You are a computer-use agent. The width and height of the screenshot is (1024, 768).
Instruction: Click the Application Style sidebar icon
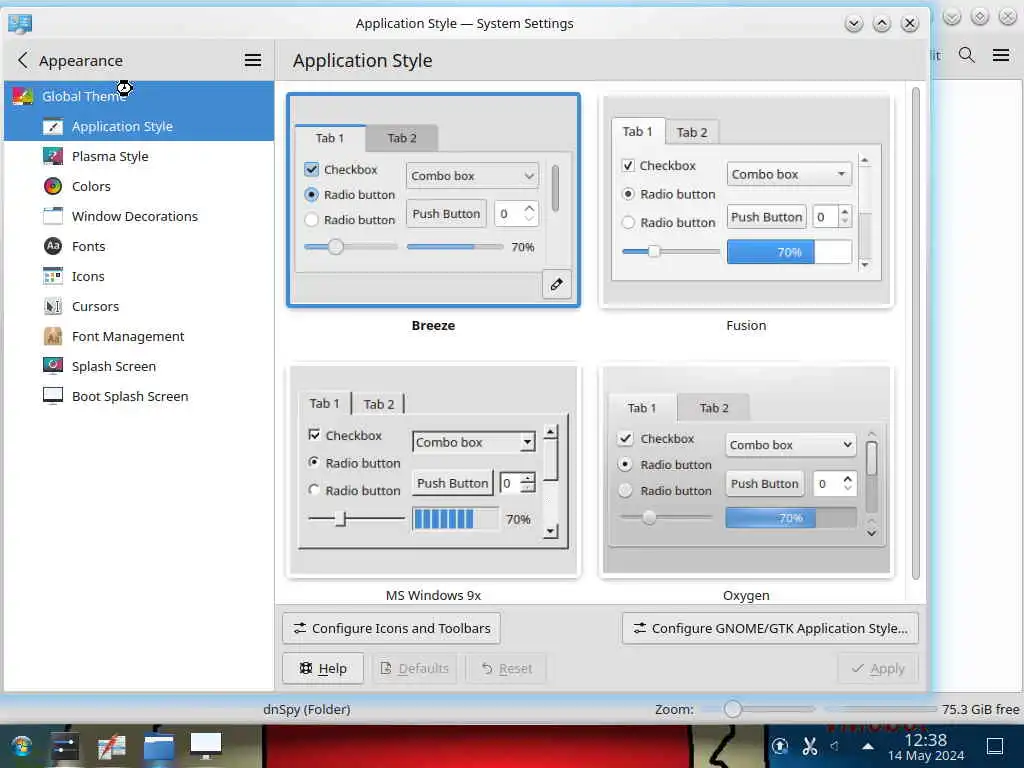click(x=53, y=126)
